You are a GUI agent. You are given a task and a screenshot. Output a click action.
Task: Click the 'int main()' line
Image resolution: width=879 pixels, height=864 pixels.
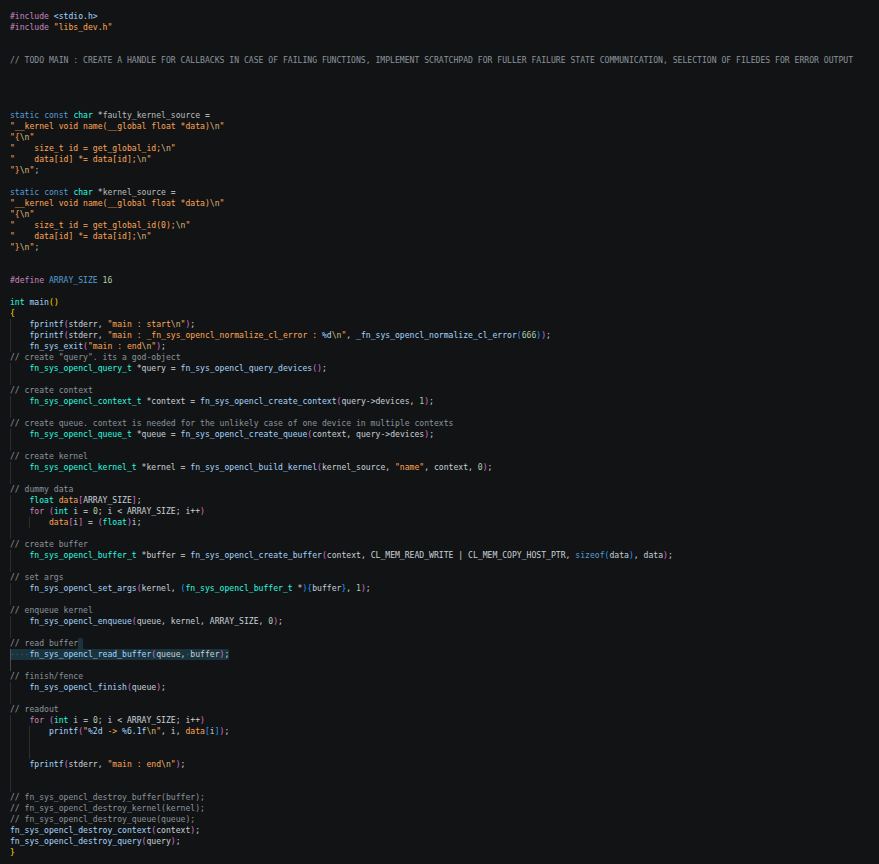coord(34,302)
